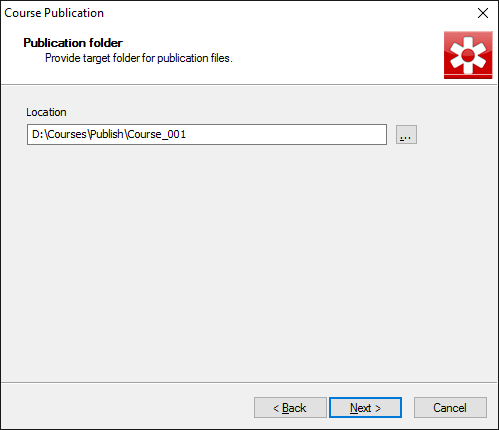The width and height of the screenshot is (499, 430).
Task: Click the X icon in the title bar
Action: [x=483, y=13]
